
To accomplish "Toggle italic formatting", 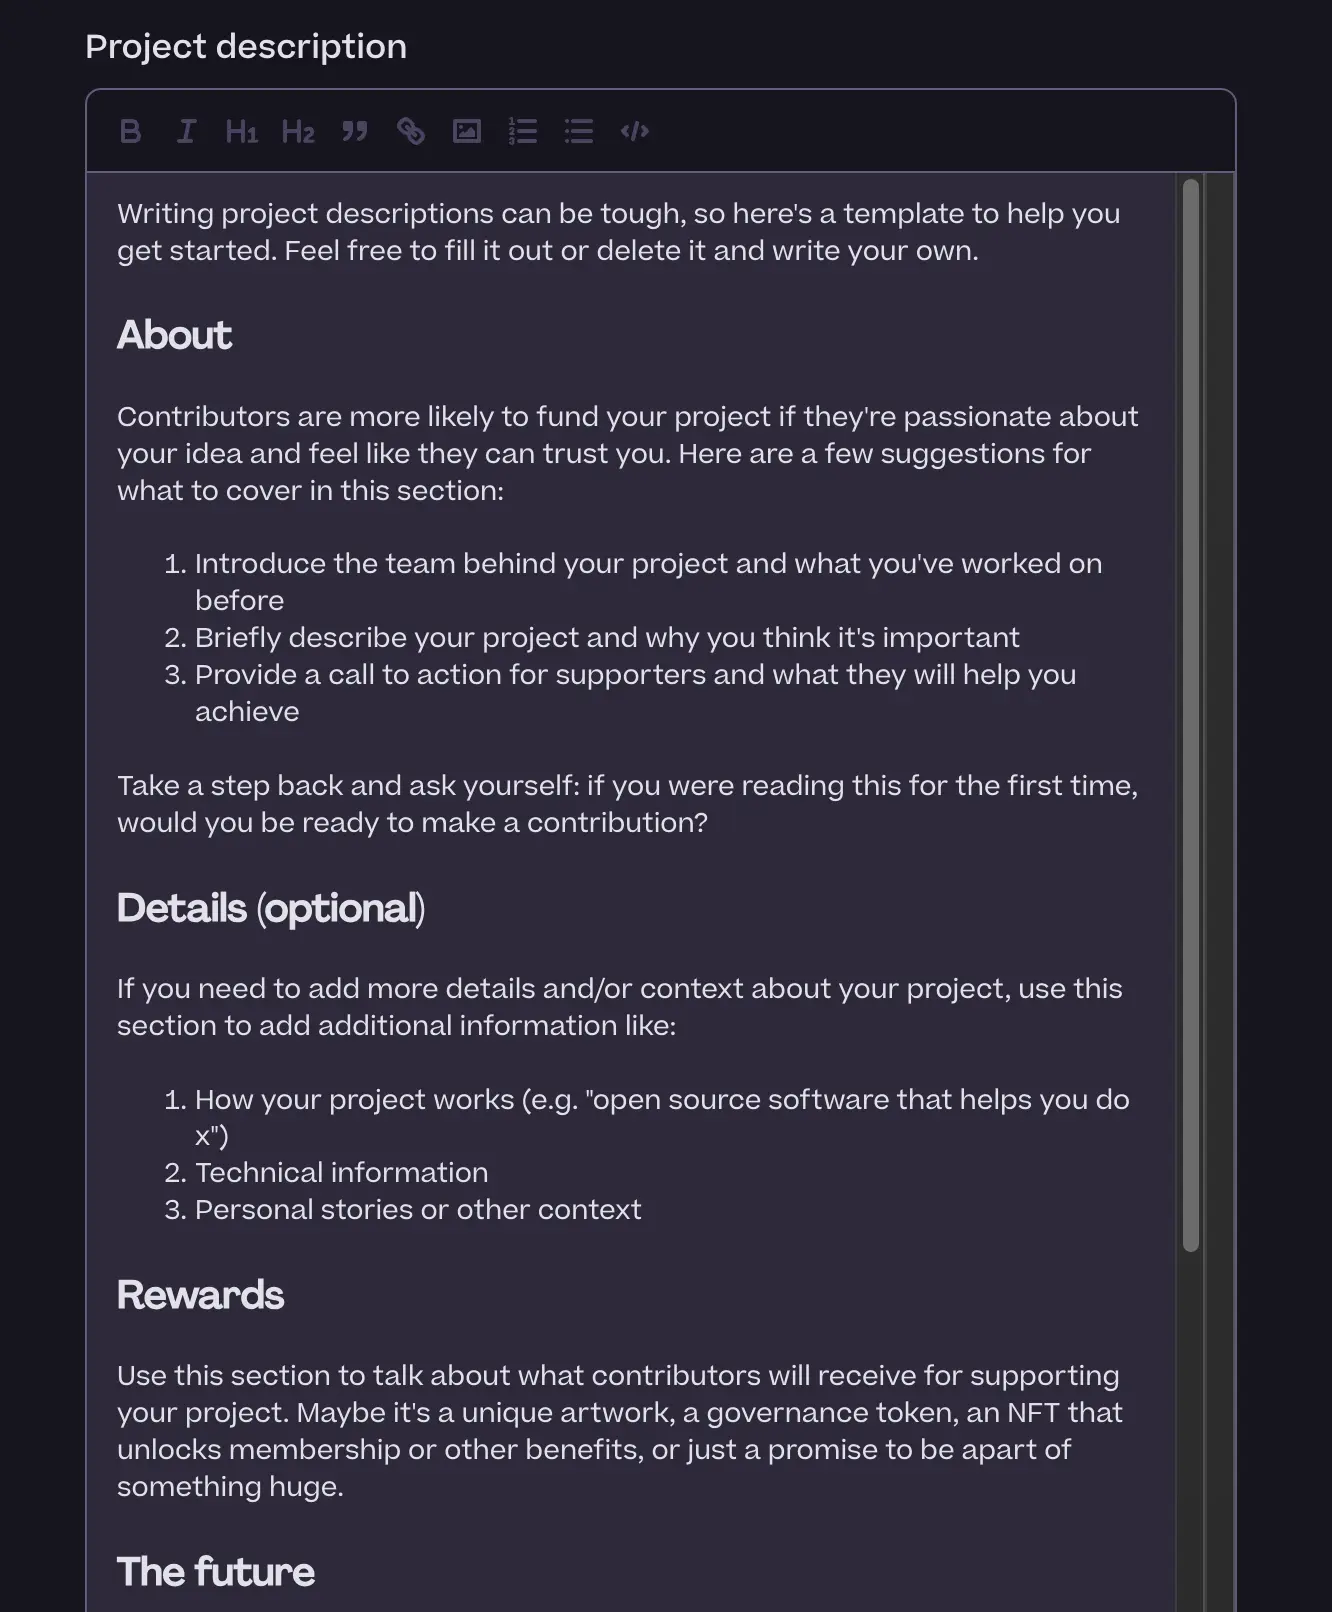I will (x=185, y=131).
